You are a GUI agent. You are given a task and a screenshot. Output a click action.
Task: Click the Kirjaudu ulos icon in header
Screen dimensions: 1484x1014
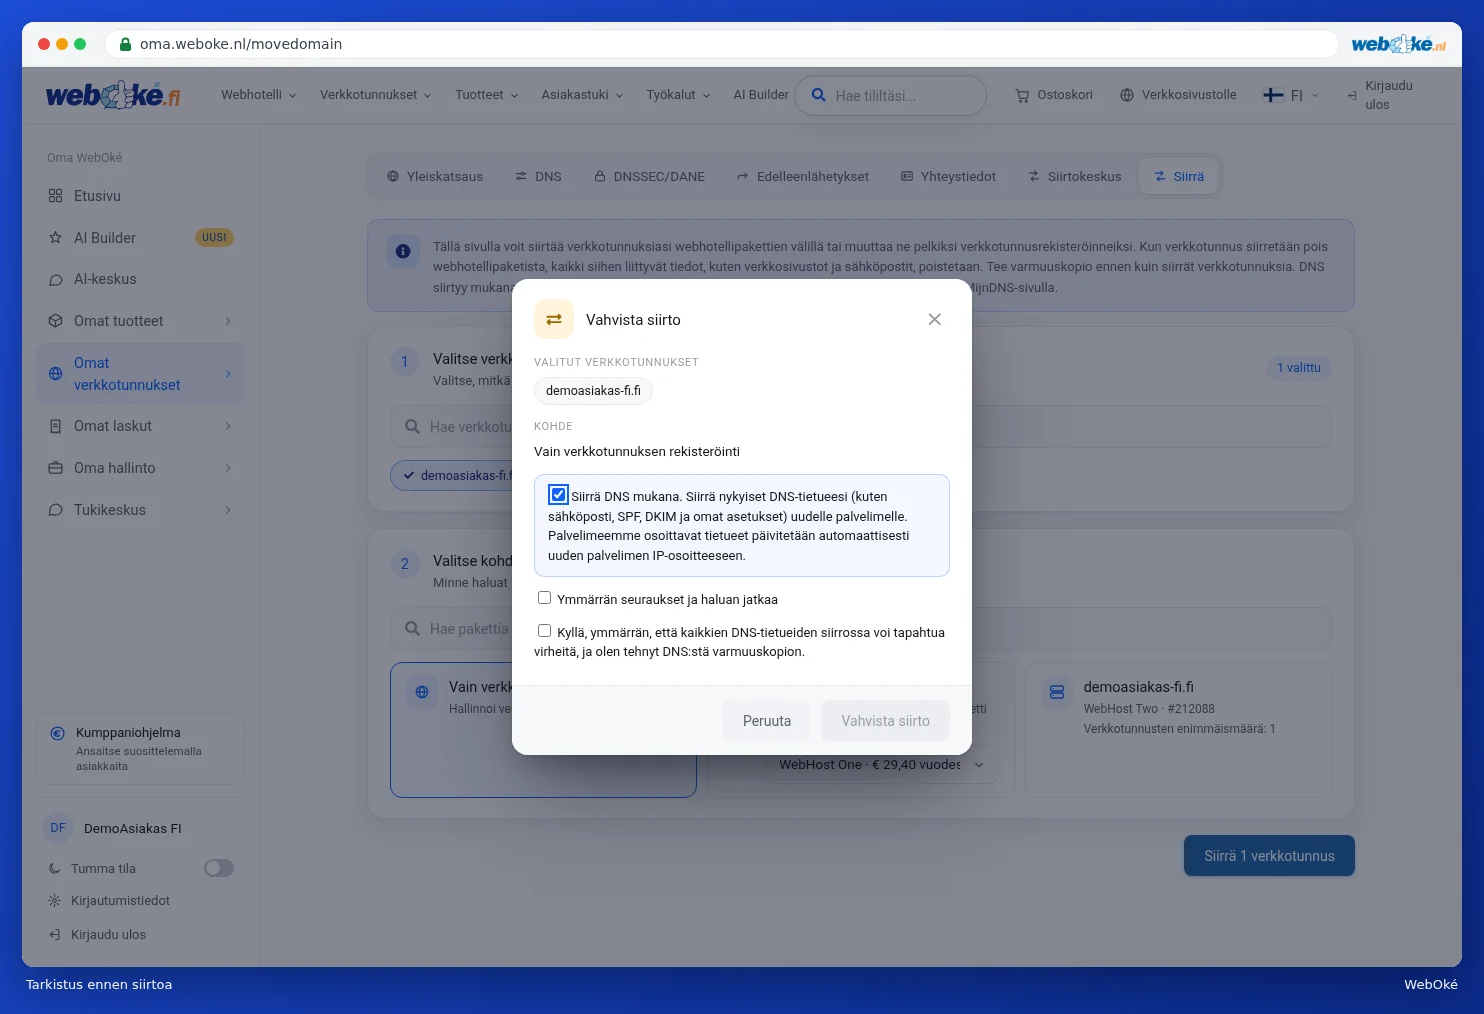pos(1352,96)
